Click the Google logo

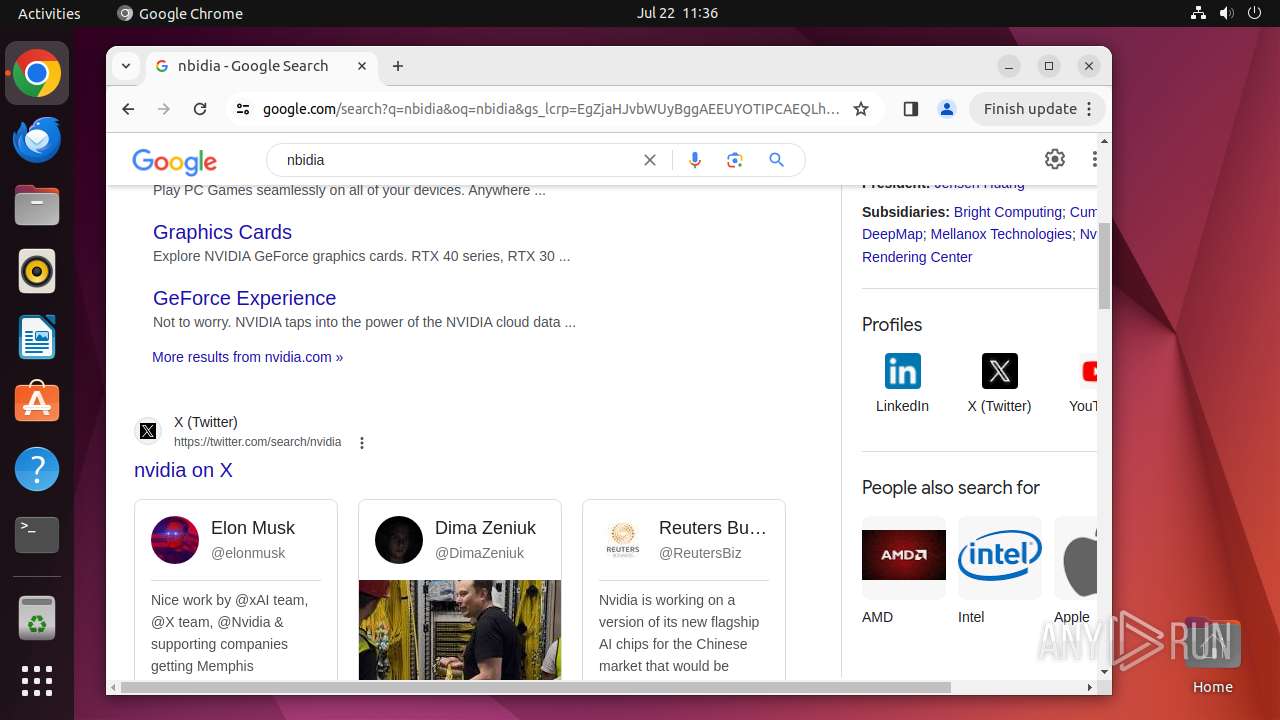[x=174, y=161]
